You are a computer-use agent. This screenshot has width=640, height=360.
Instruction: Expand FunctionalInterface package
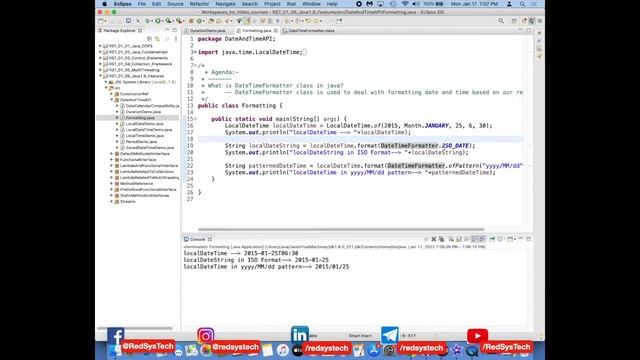pyautogui.click(x=111, y=160)
